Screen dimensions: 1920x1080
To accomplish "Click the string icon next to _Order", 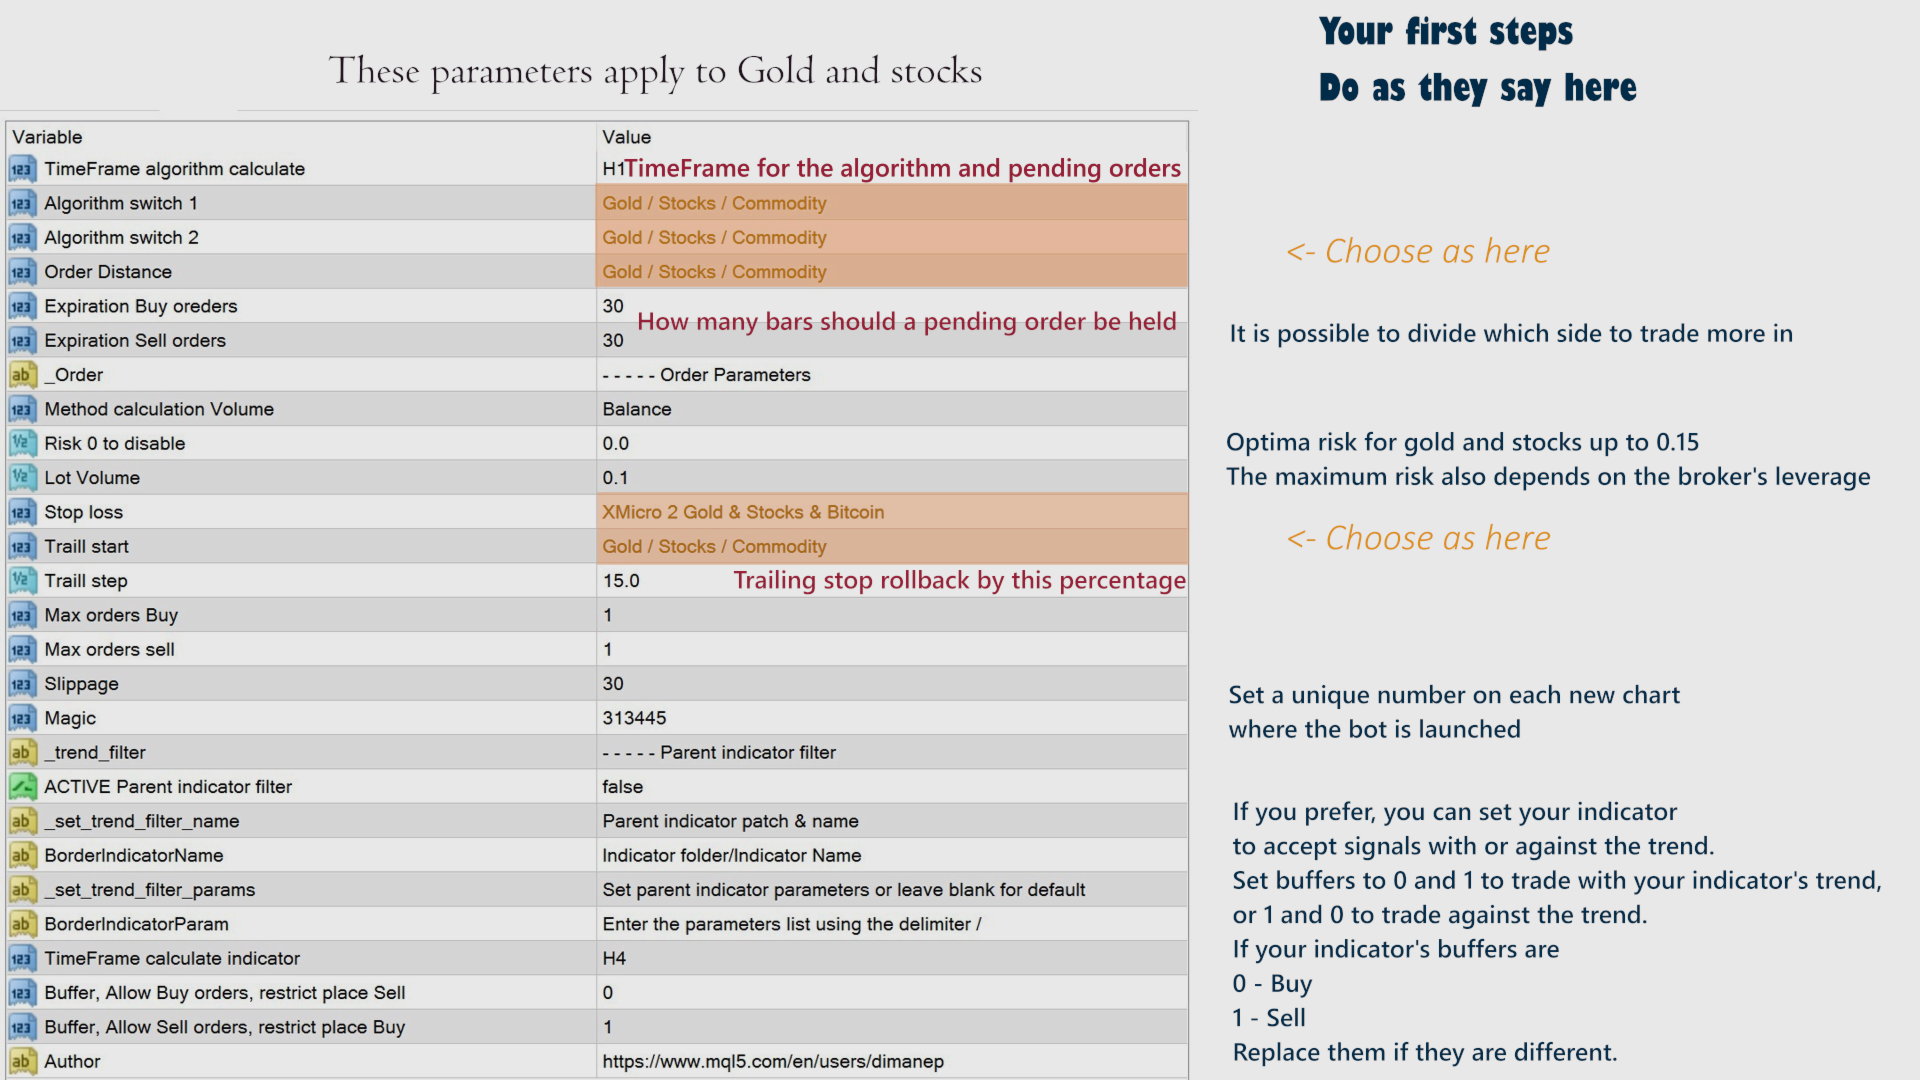I will point(21,375).
